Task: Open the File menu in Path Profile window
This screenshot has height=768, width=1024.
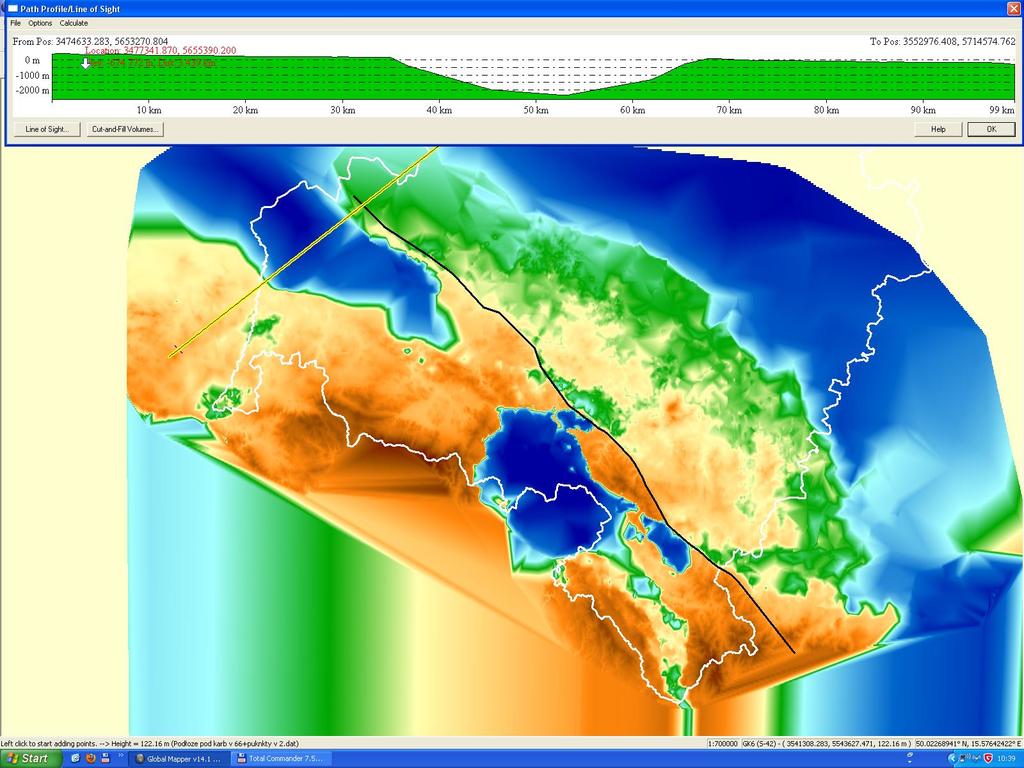Action: tap(15, 23)
